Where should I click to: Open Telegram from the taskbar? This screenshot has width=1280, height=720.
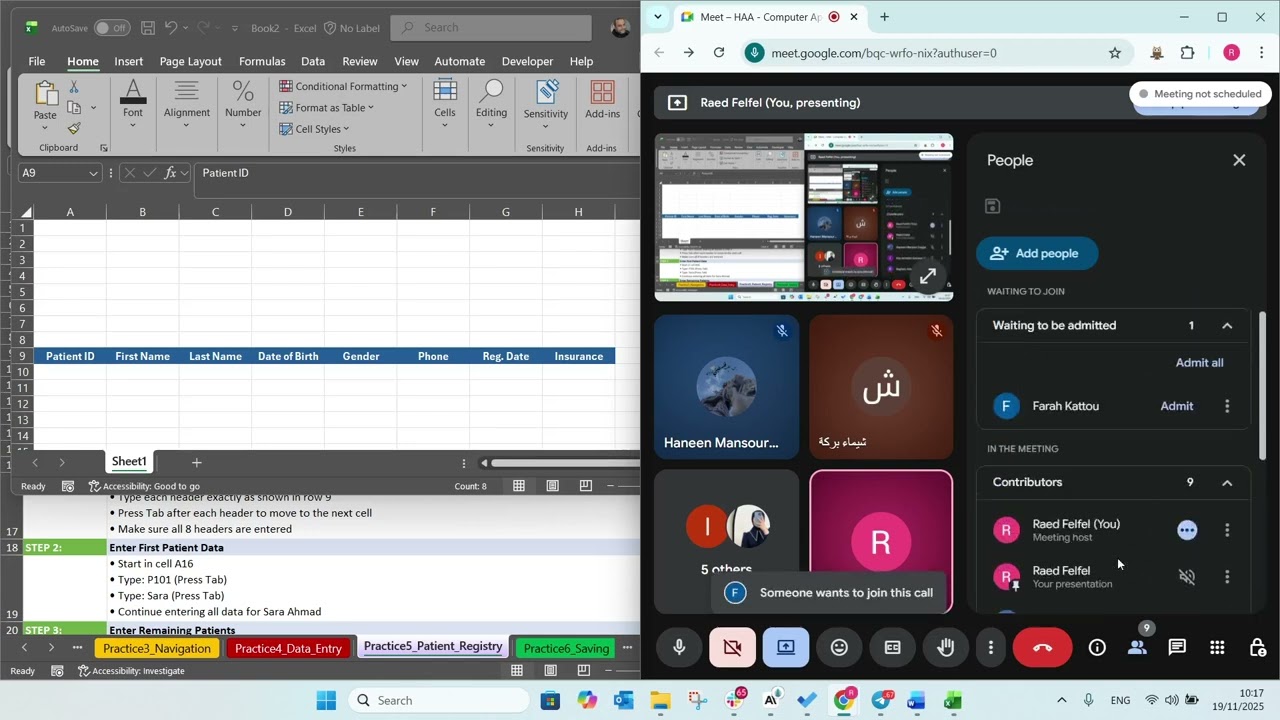pos(880,701)
